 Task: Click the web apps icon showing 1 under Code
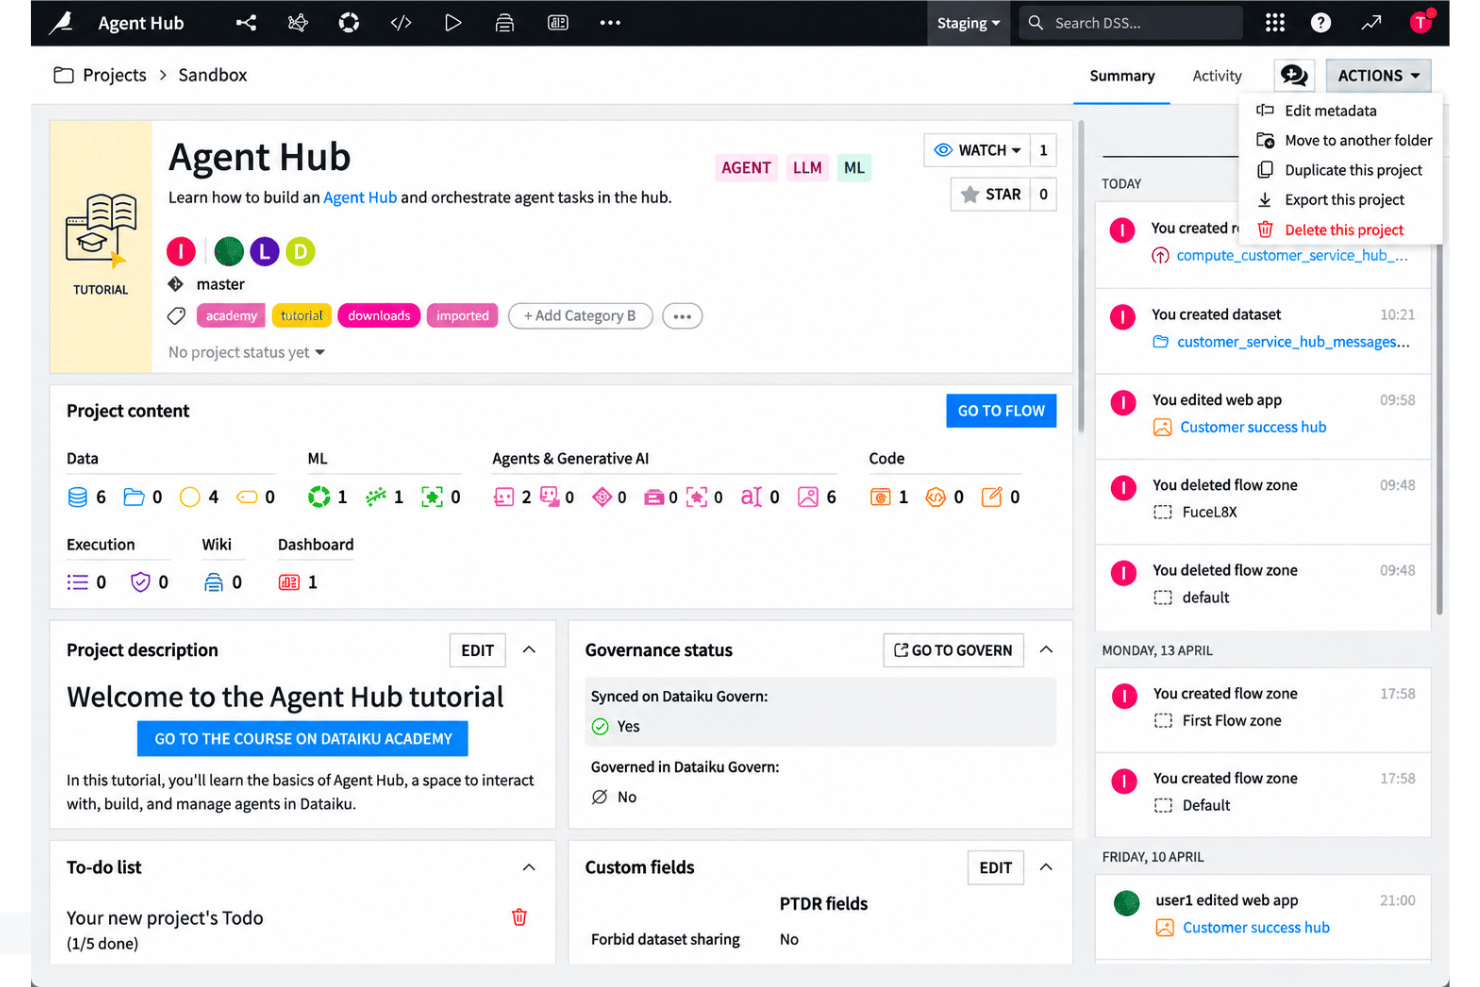tap(880, 497)
